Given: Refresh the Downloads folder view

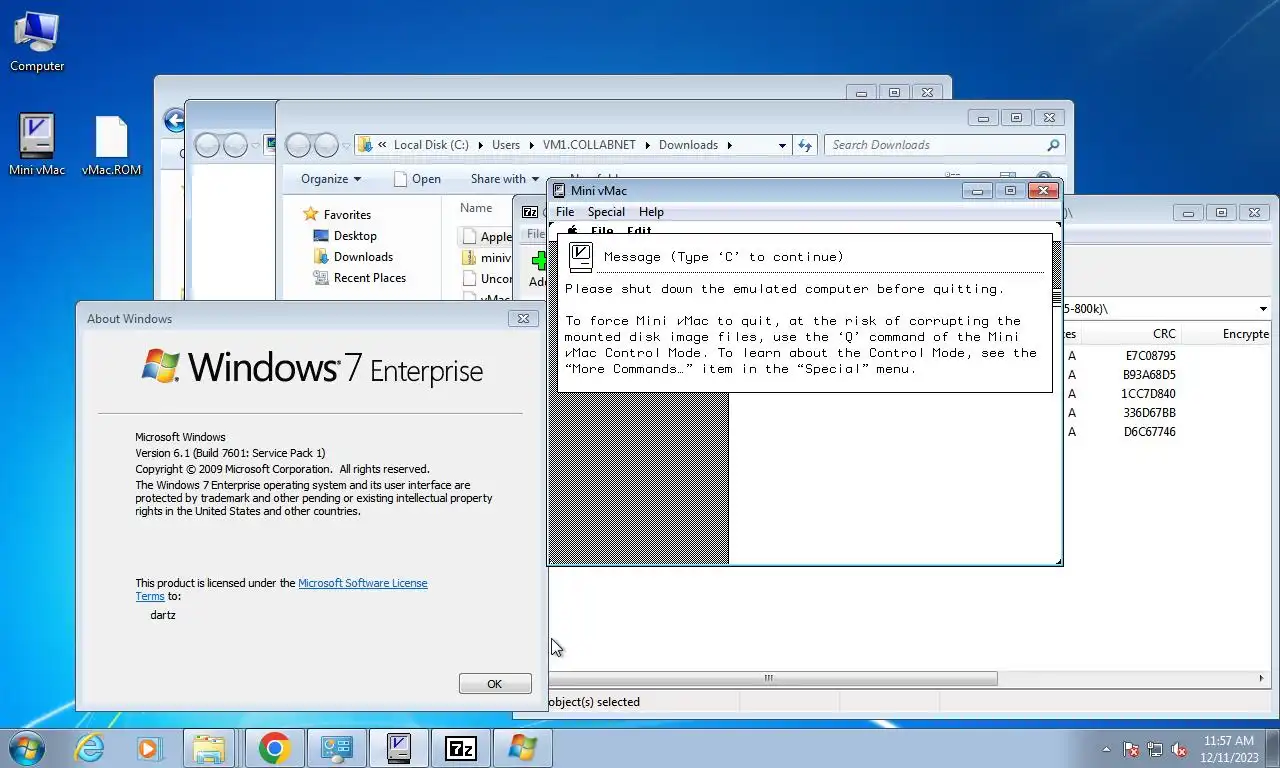Looking at the screenshot, I should (805, 145).
